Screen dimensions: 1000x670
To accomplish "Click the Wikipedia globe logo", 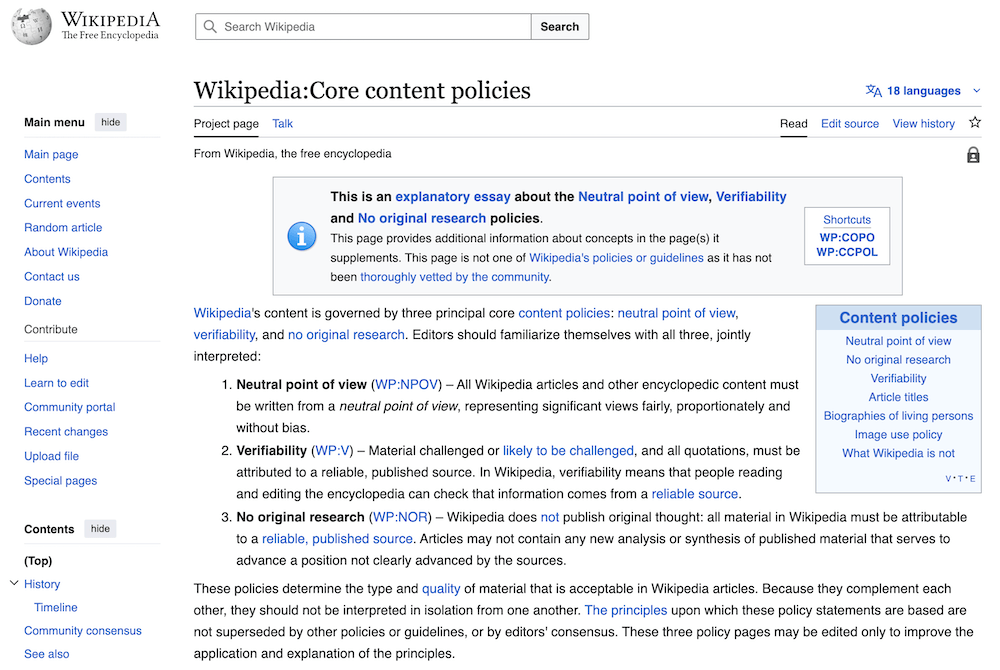I will (31, 26).
